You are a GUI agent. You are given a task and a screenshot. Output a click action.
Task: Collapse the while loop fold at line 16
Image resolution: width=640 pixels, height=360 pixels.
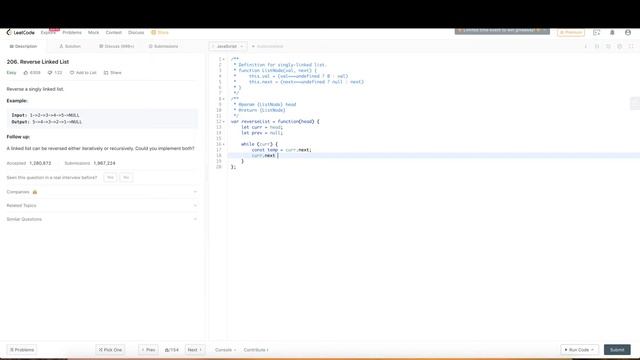pos(224,144)
